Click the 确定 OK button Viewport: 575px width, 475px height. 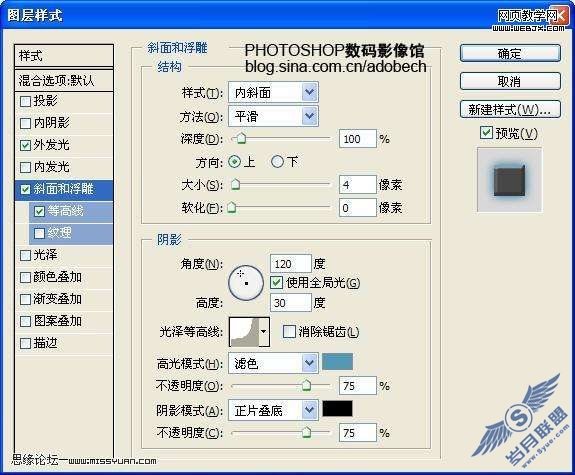point(510,54)
